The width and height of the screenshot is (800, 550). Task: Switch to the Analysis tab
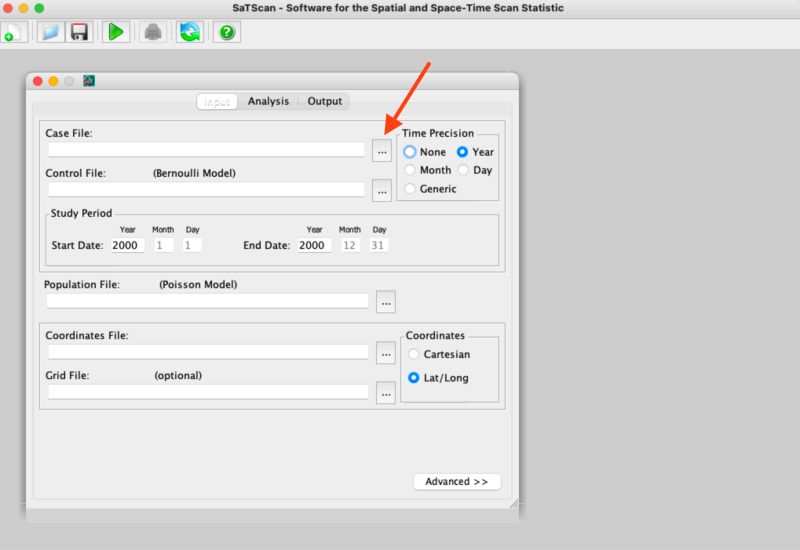click(x=268, y=102)
